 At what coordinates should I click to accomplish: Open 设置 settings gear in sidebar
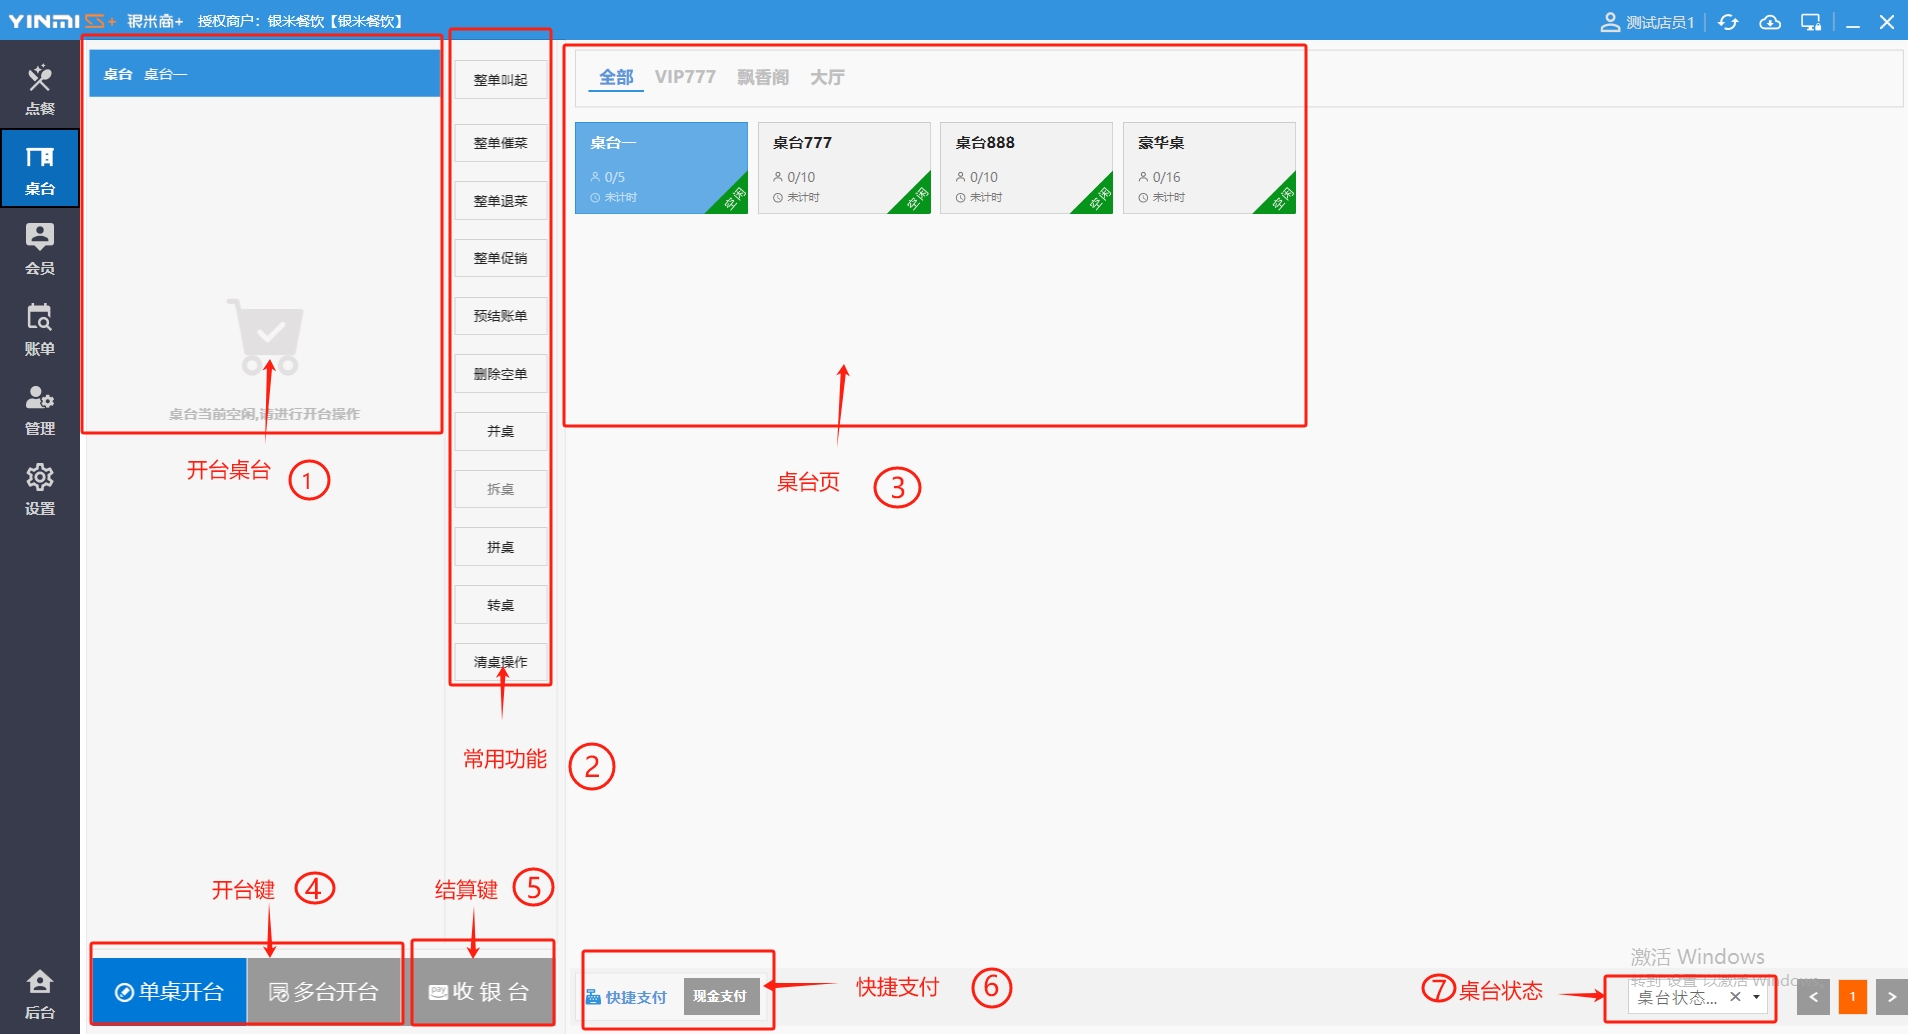coord(40,489)
